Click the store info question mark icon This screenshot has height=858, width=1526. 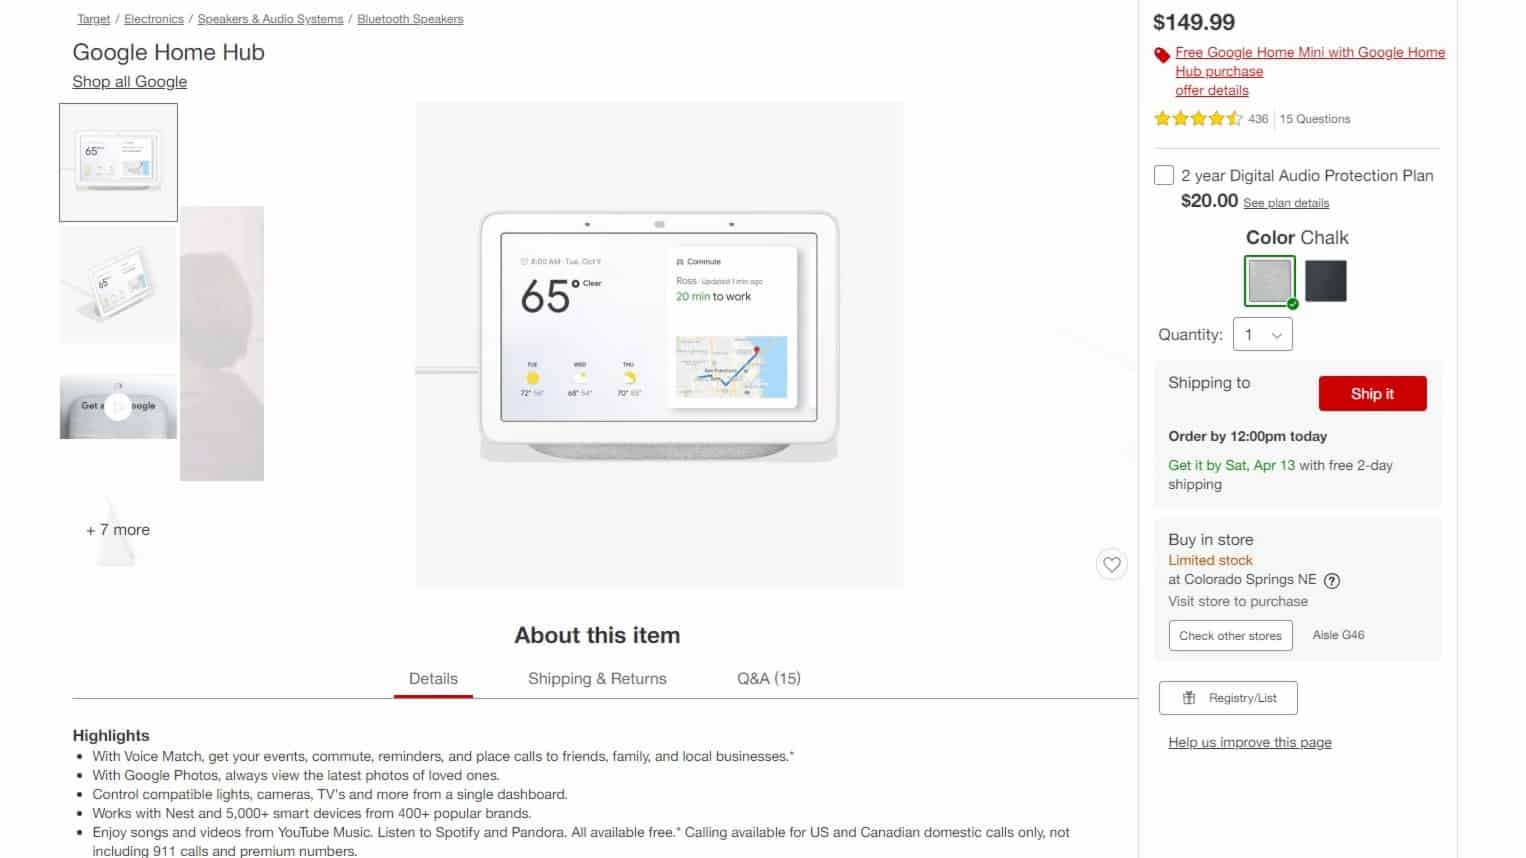coord(1332,580)
